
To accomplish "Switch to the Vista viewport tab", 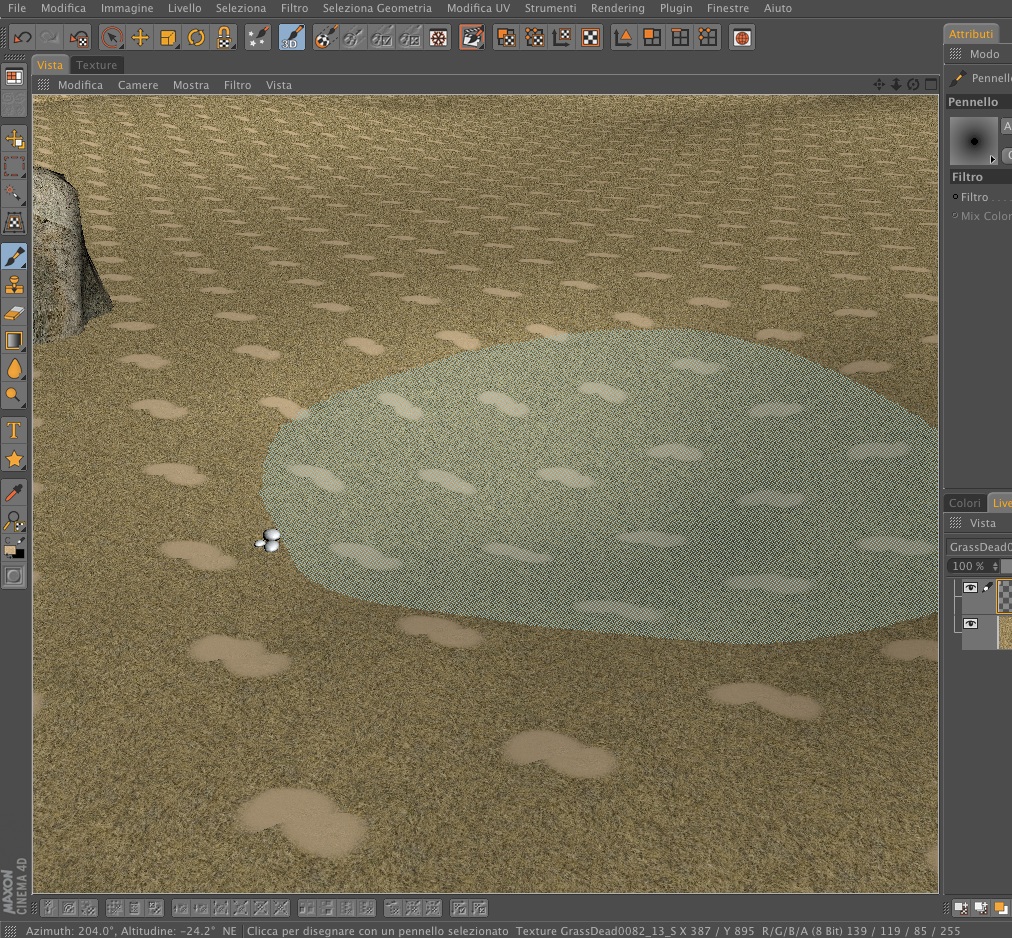I will pos(50,65).
